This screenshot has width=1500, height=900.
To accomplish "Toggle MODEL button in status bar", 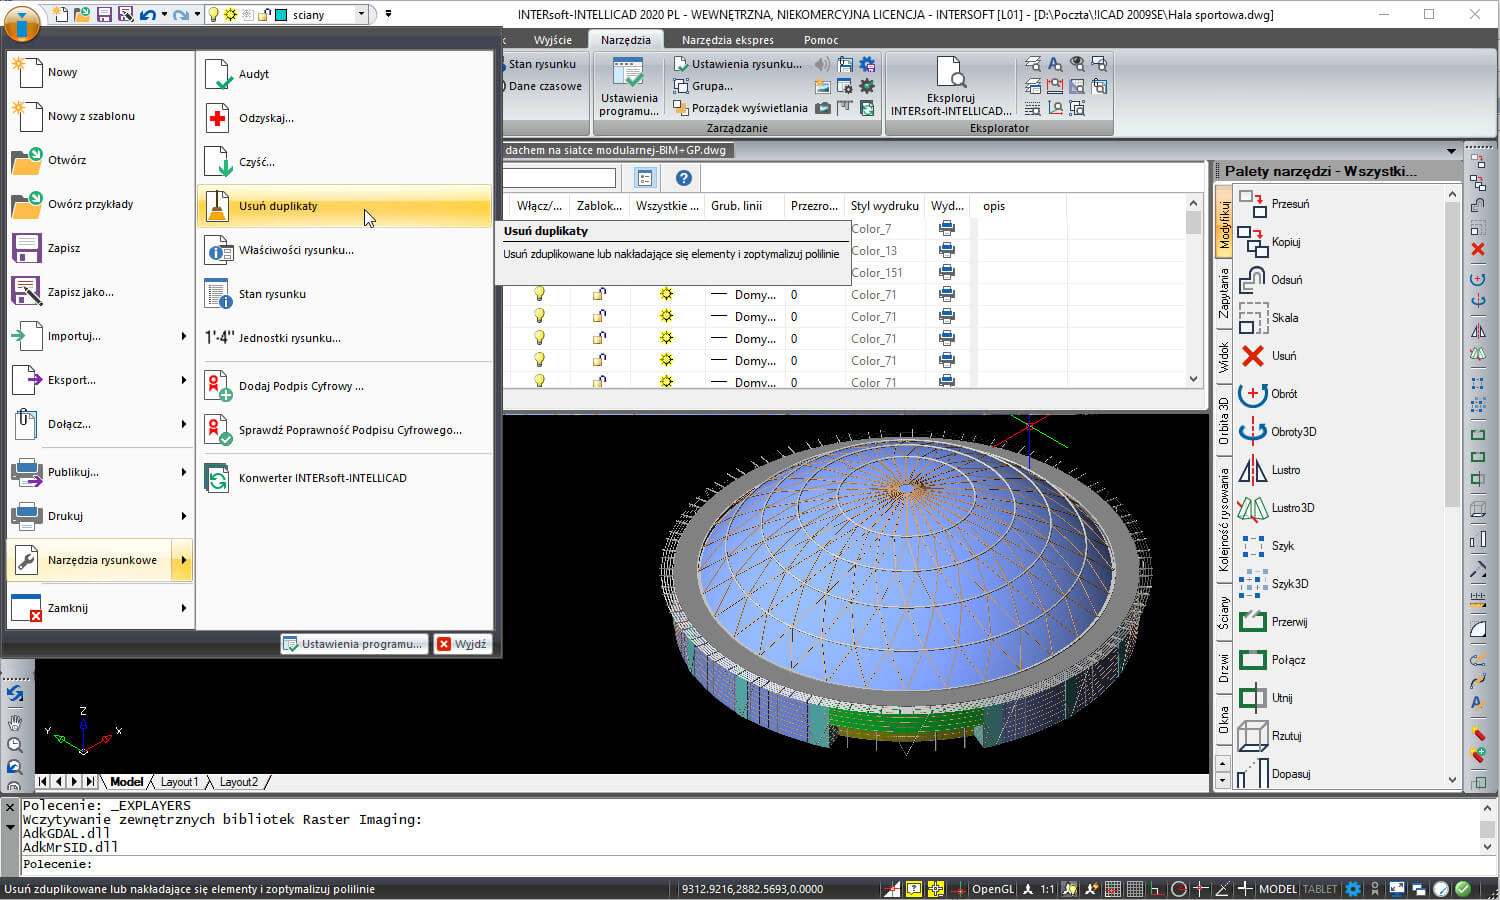I will [1277, 889].
